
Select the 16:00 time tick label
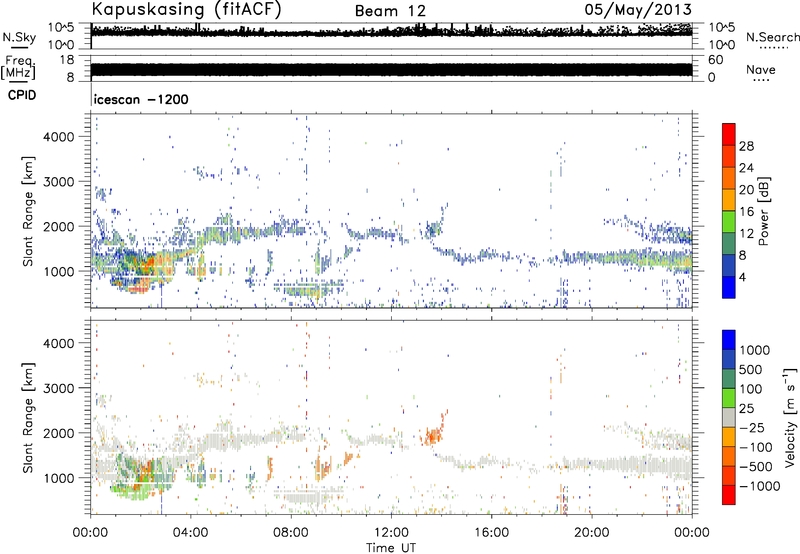coord(491,533)
